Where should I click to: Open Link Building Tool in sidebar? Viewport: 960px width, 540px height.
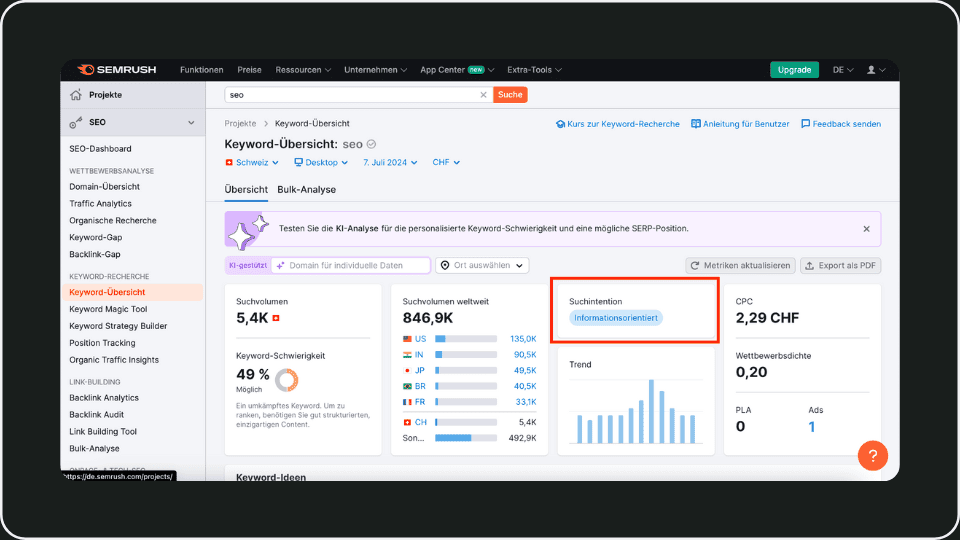coord(103,432)
